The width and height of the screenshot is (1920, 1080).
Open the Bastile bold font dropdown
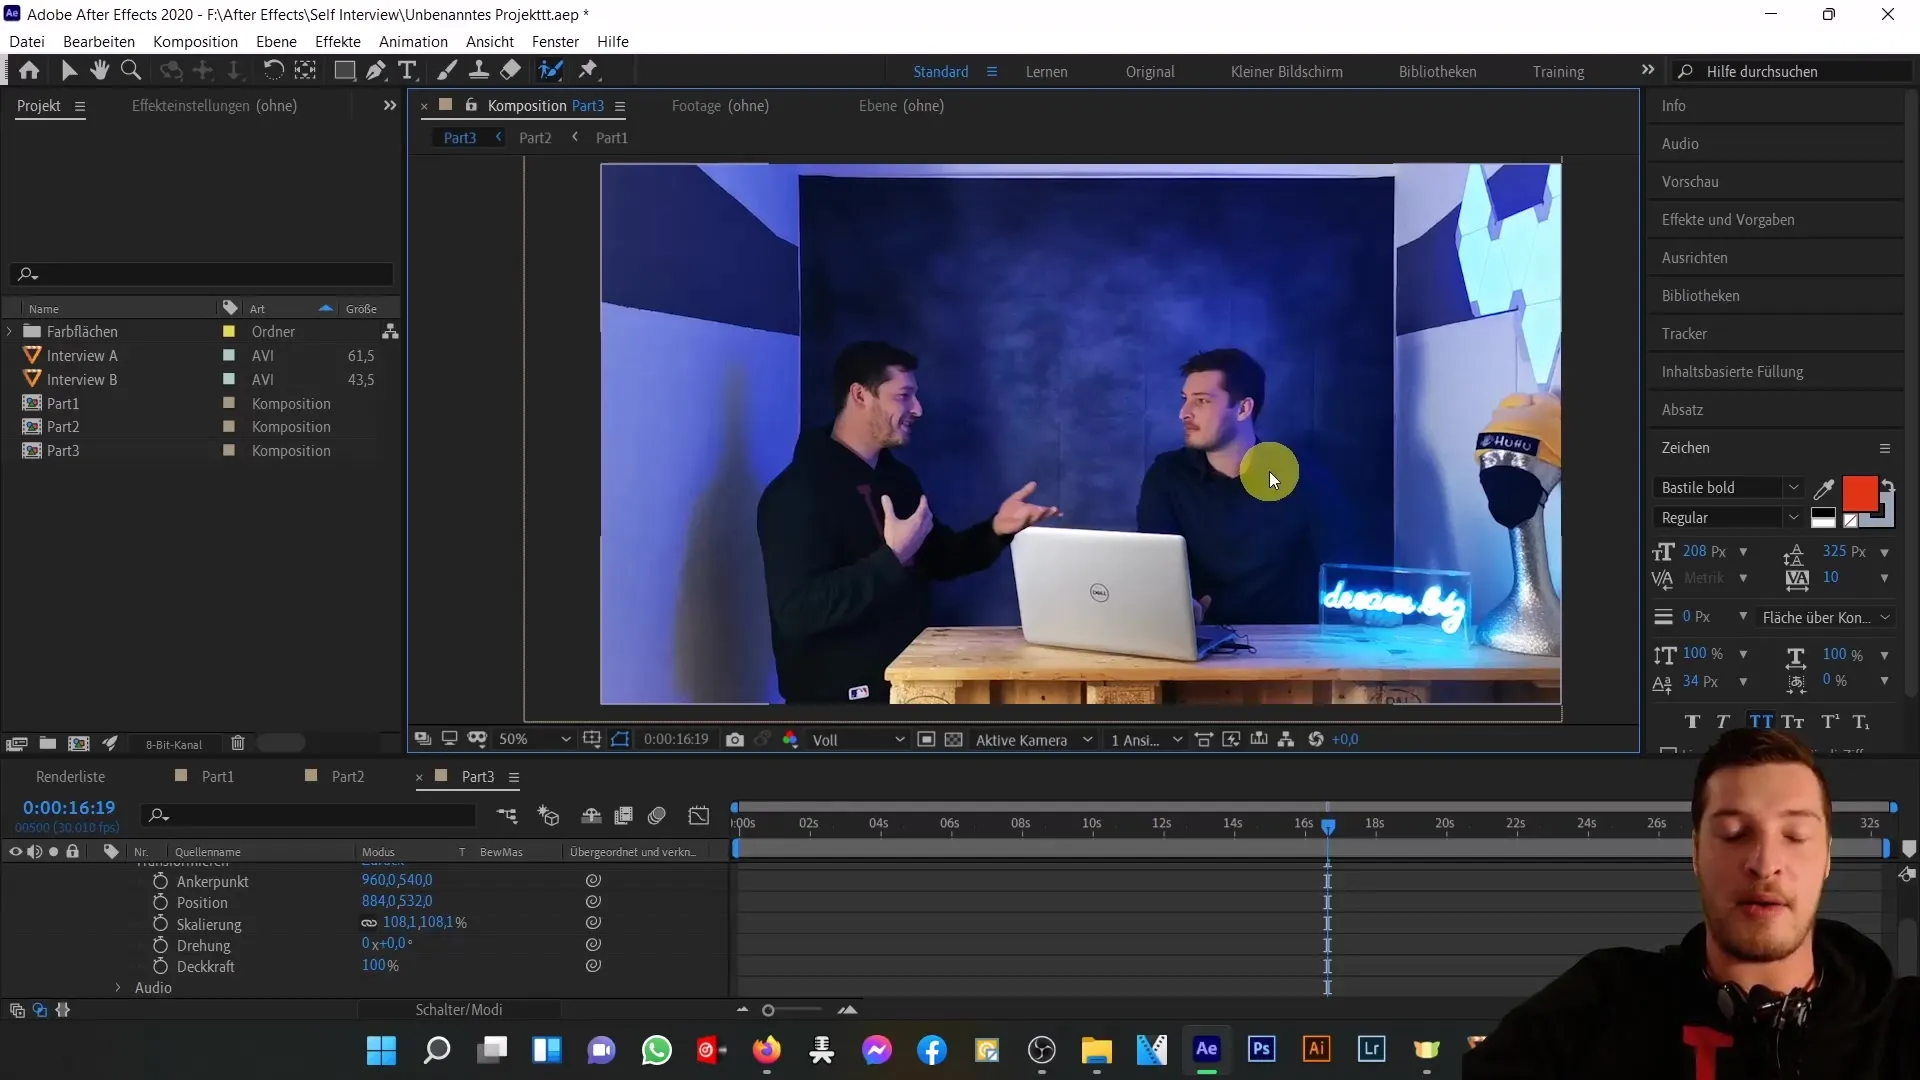tap(1727, 488)
